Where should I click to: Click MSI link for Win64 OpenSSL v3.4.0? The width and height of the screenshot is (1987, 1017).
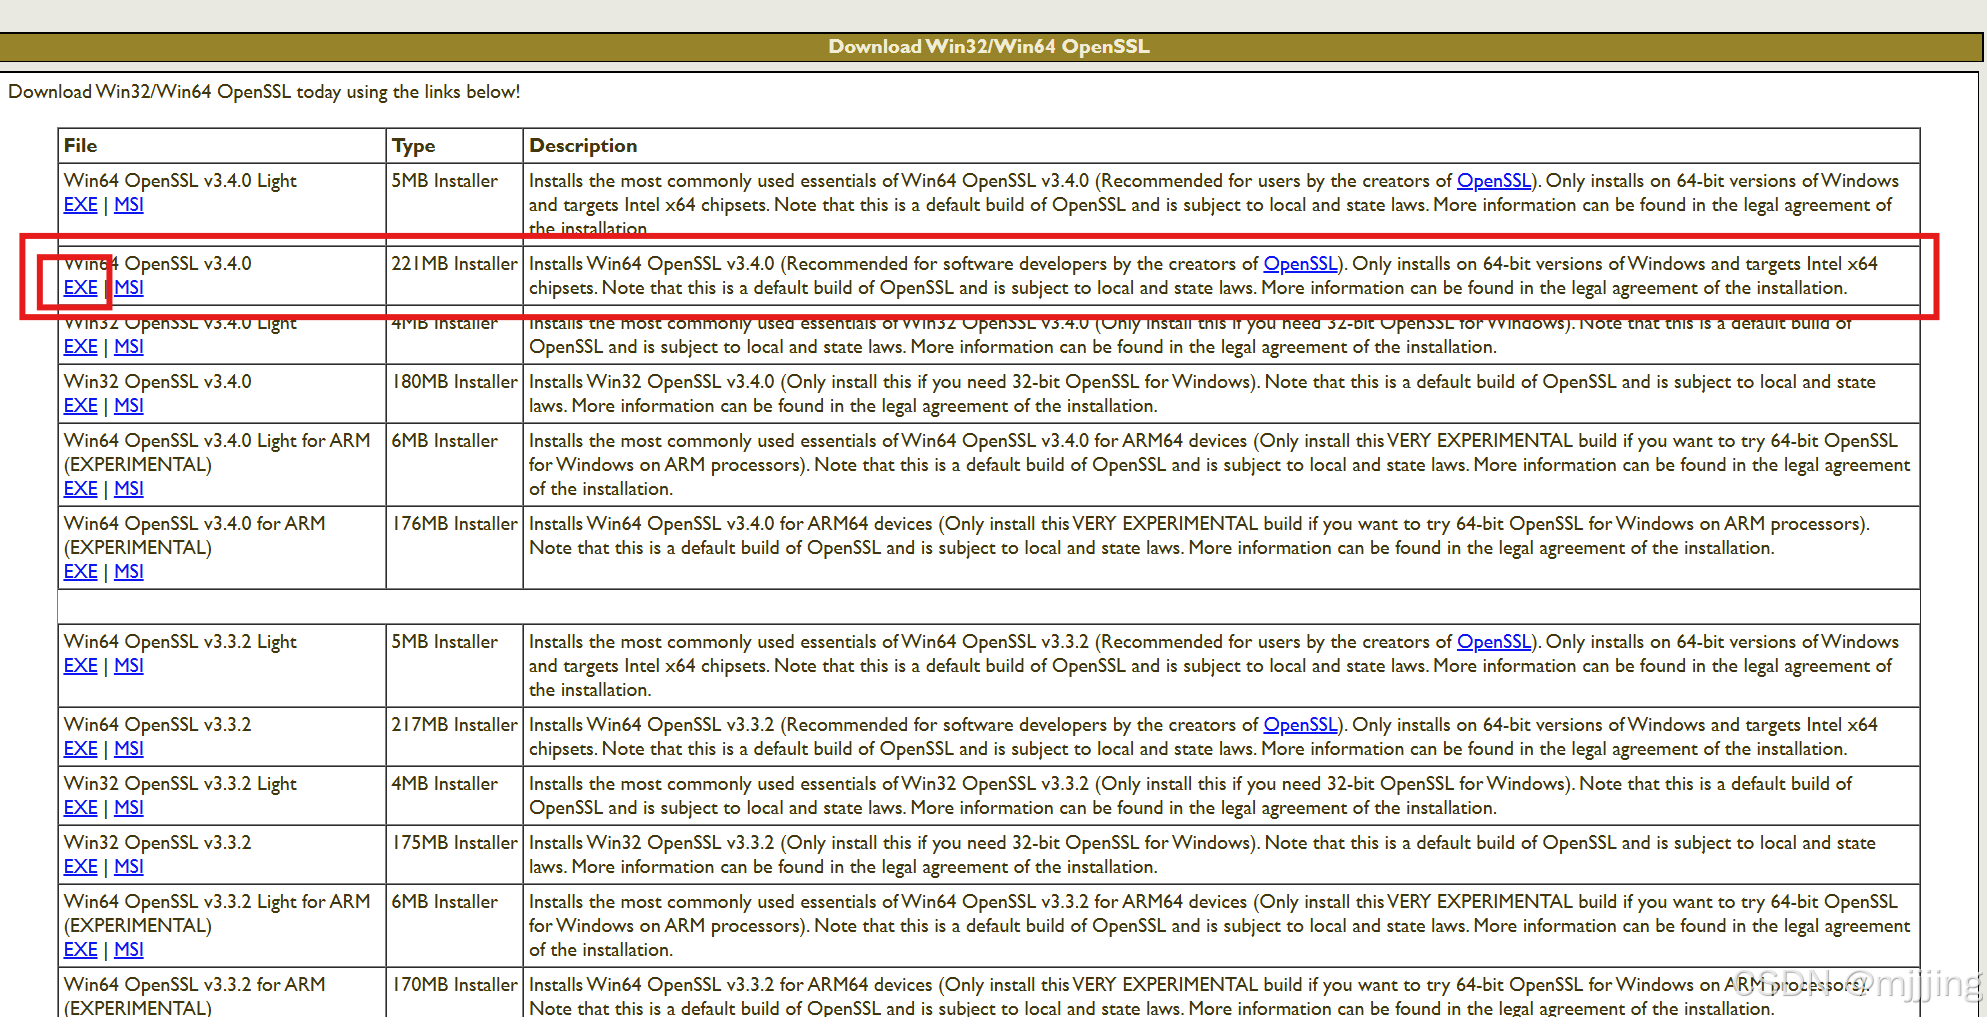pyautogui.click(x=129, y=288)
